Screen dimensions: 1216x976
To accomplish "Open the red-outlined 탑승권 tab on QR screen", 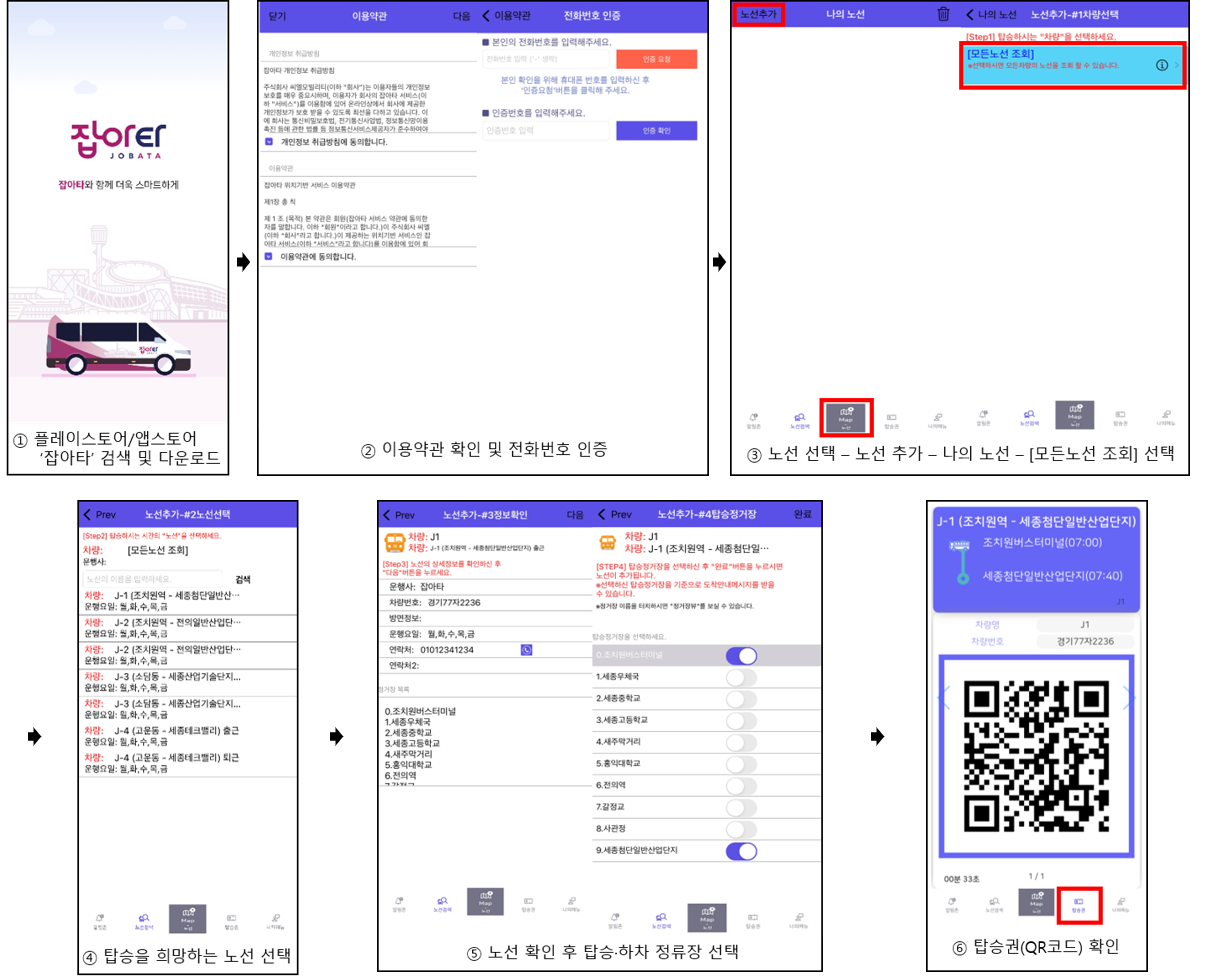I will (x=1079, y=903).
